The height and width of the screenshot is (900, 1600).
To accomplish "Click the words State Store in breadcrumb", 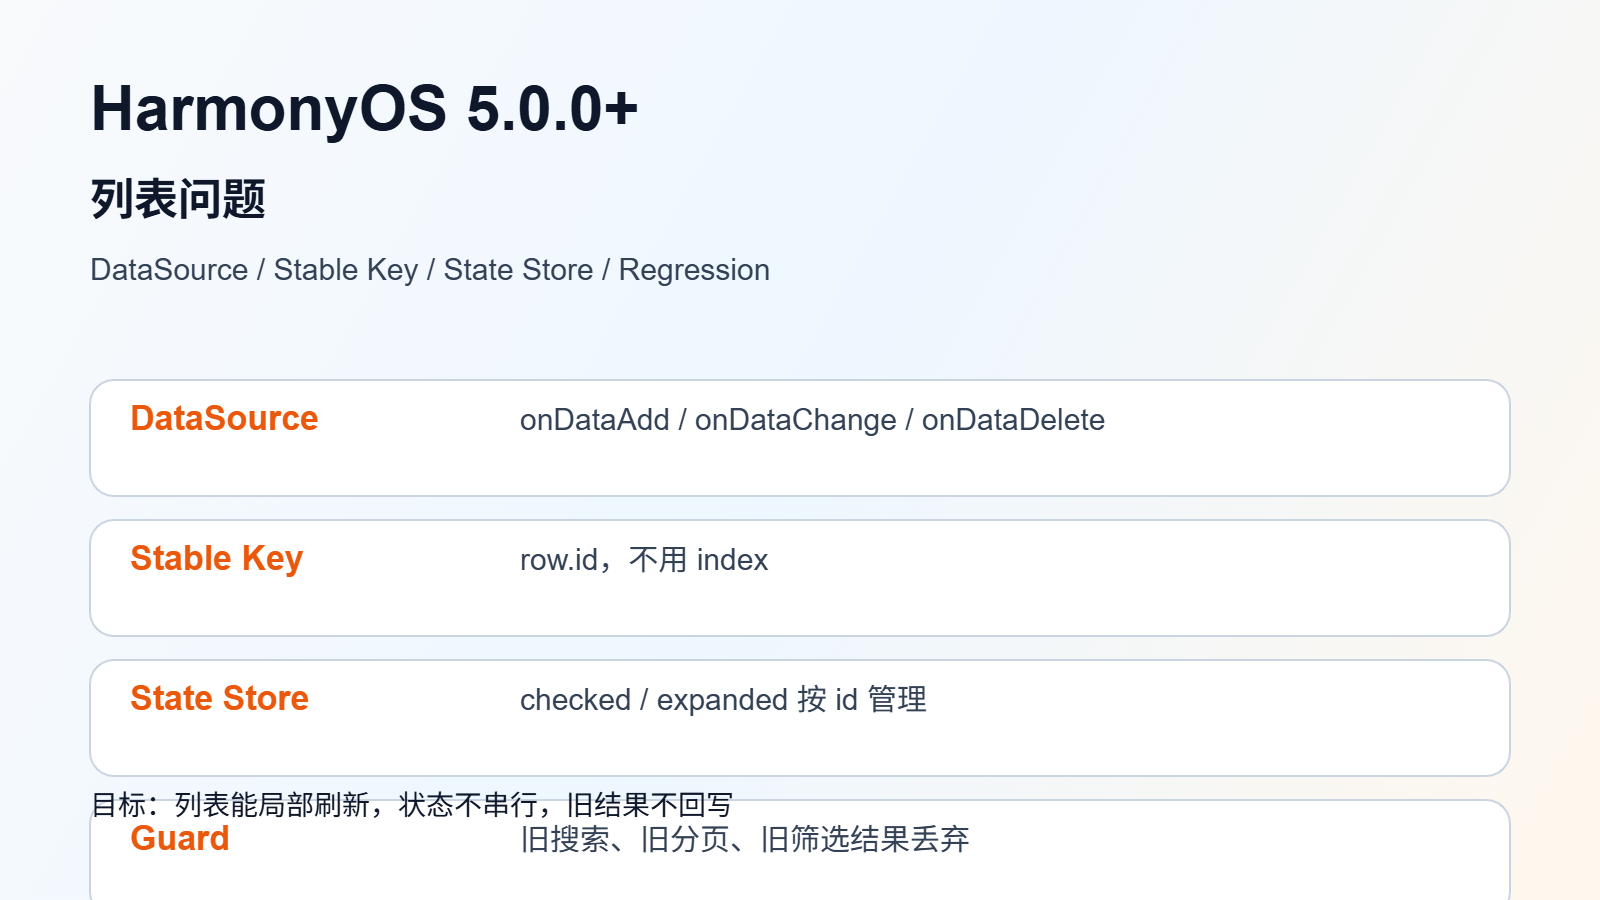I will click(518, 270).
